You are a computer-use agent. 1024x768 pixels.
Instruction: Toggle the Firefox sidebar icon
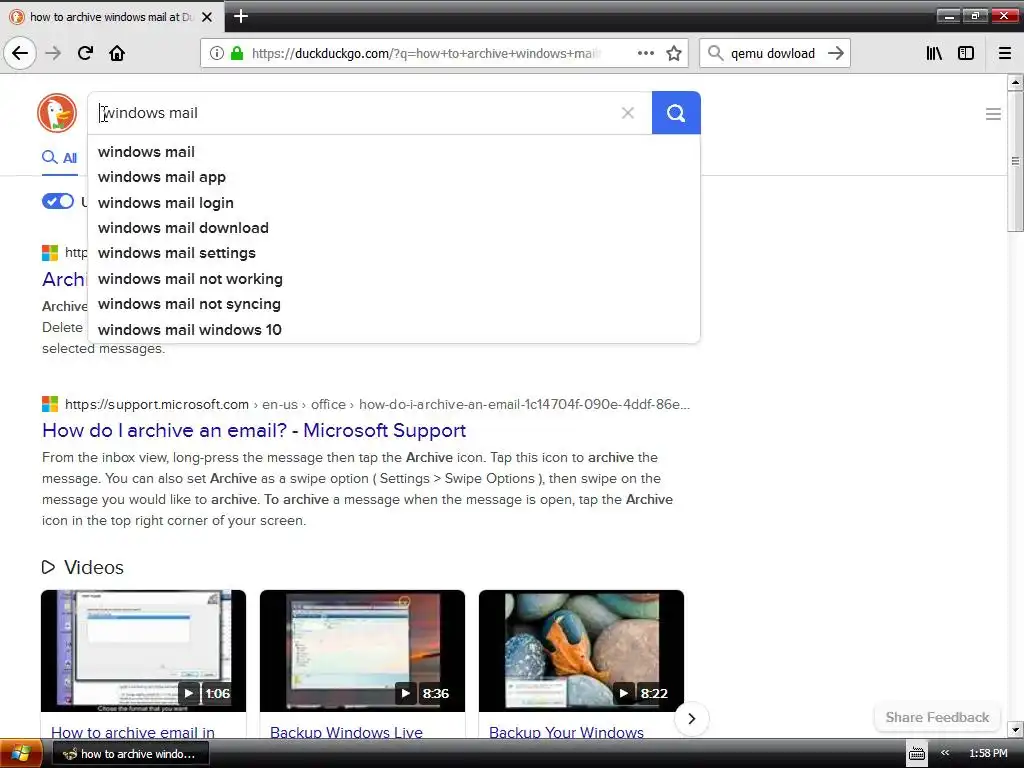[x=966, y=53]
